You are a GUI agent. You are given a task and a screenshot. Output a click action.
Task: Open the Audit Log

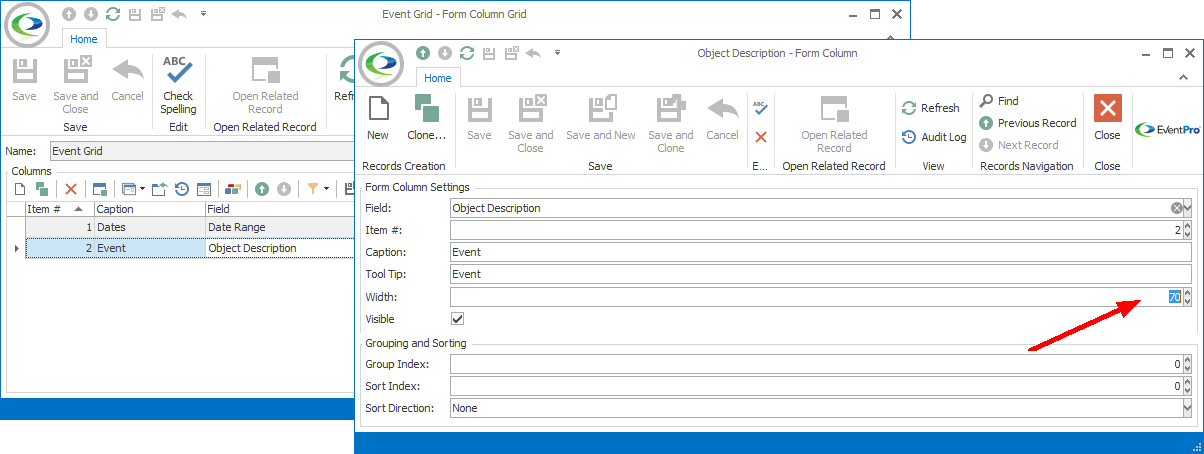(934, 137)
